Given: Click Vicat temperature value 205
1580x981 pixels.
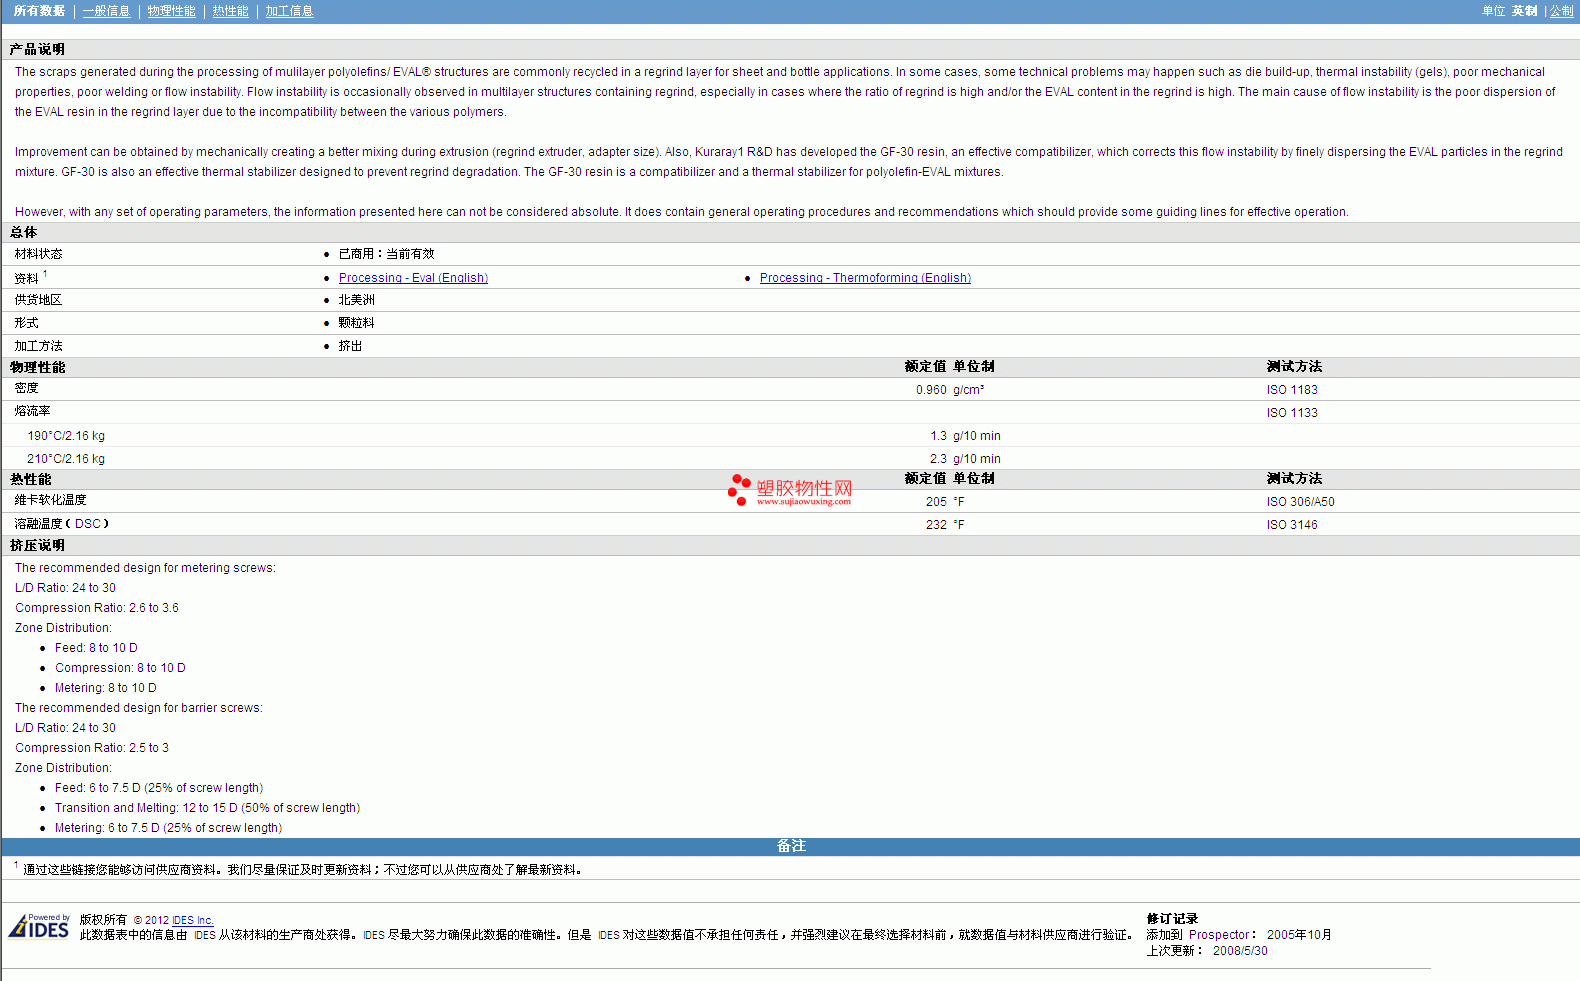Looking at the screenshot, I should pos(936,502).
